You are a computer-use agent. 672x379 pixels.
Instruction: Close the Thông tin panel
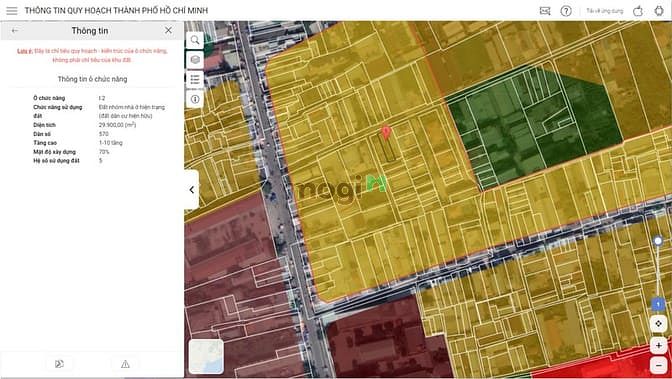pos(168,30)
